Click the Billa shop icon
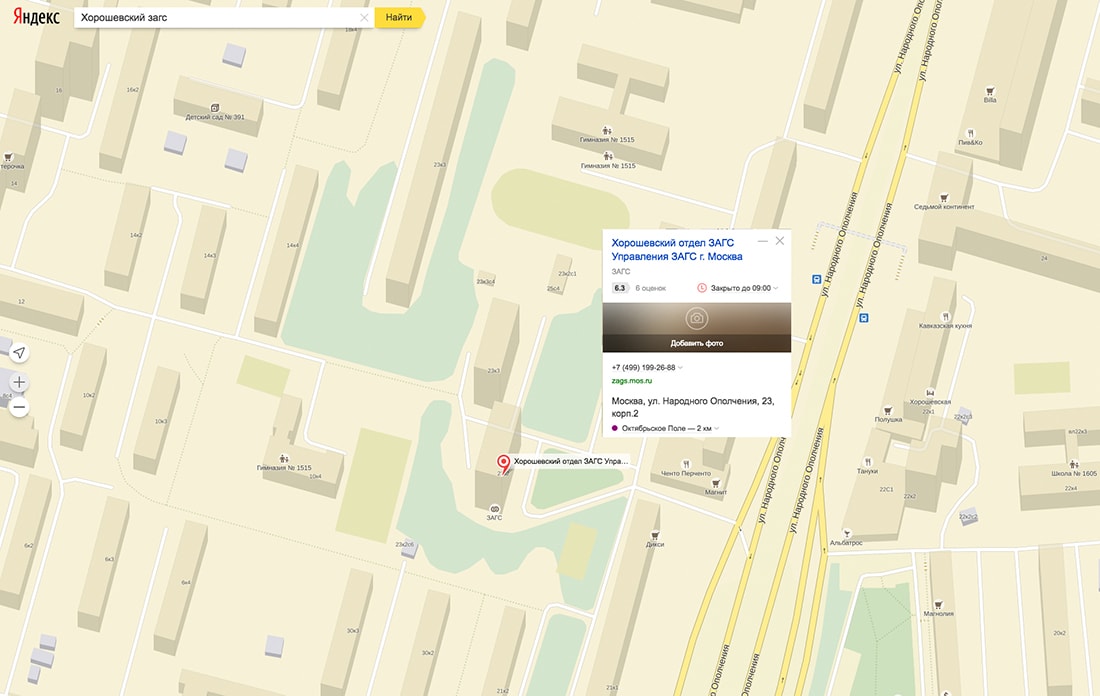This screenshot has height=696, width=1100. pos(990,91)
